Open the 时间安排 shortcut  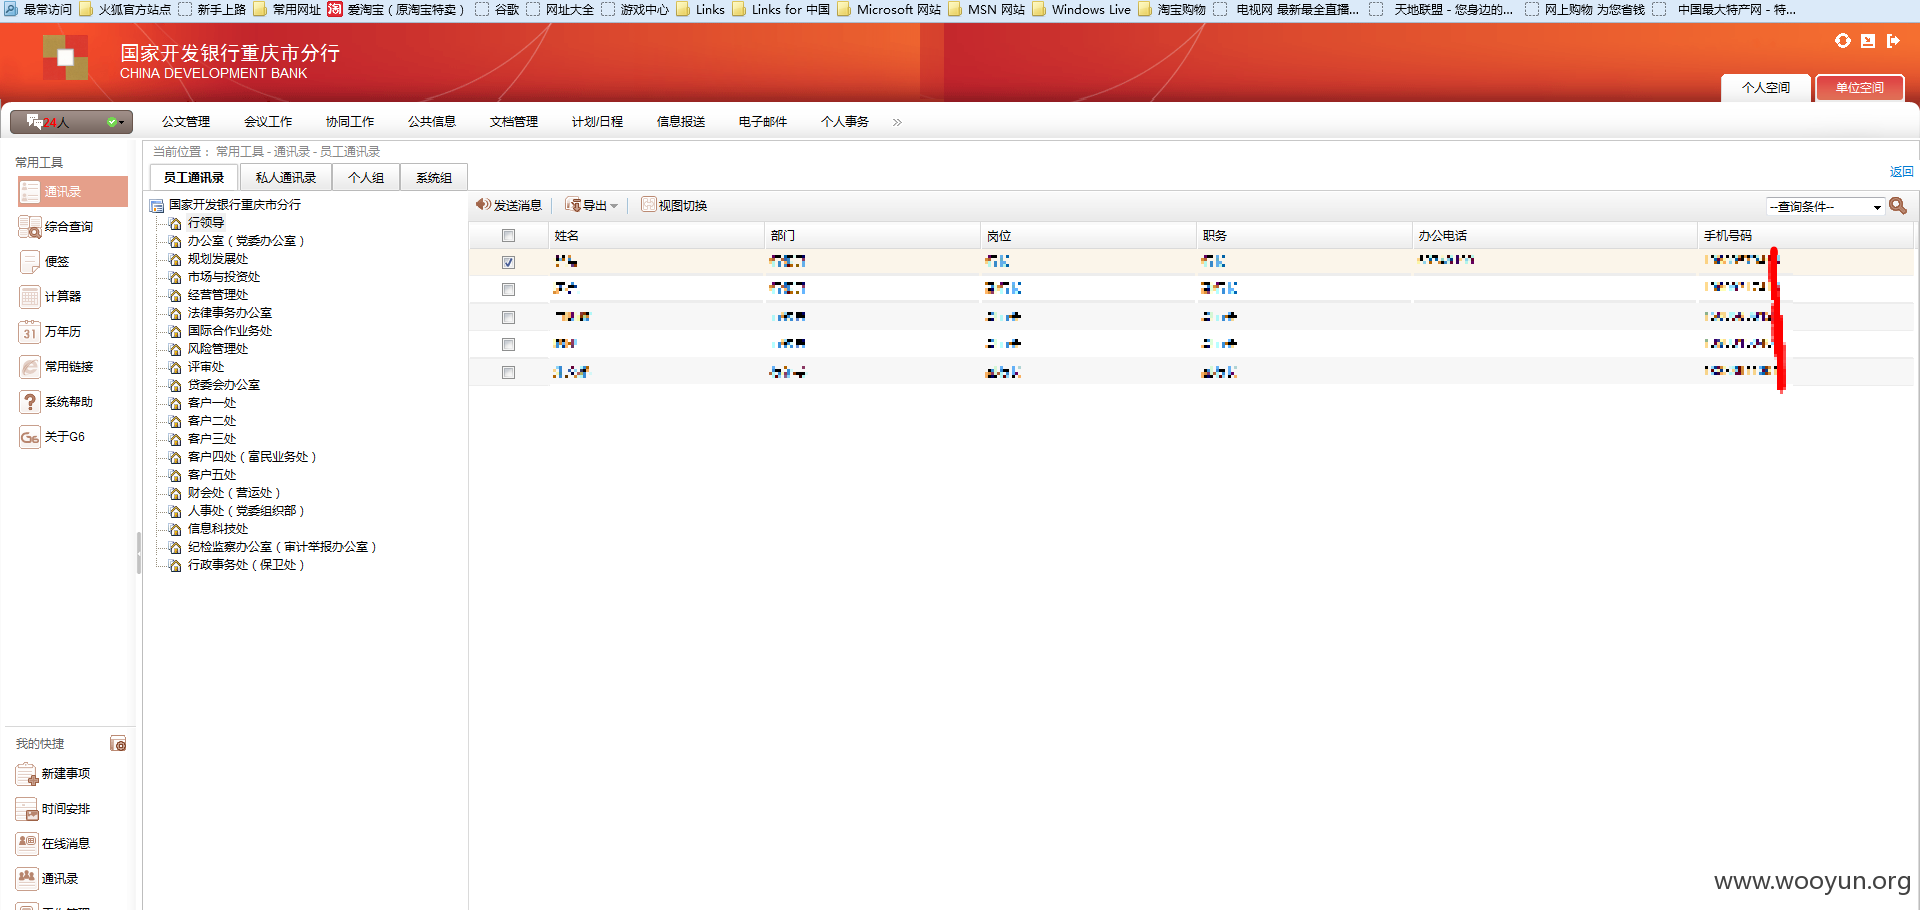(54, 809)
